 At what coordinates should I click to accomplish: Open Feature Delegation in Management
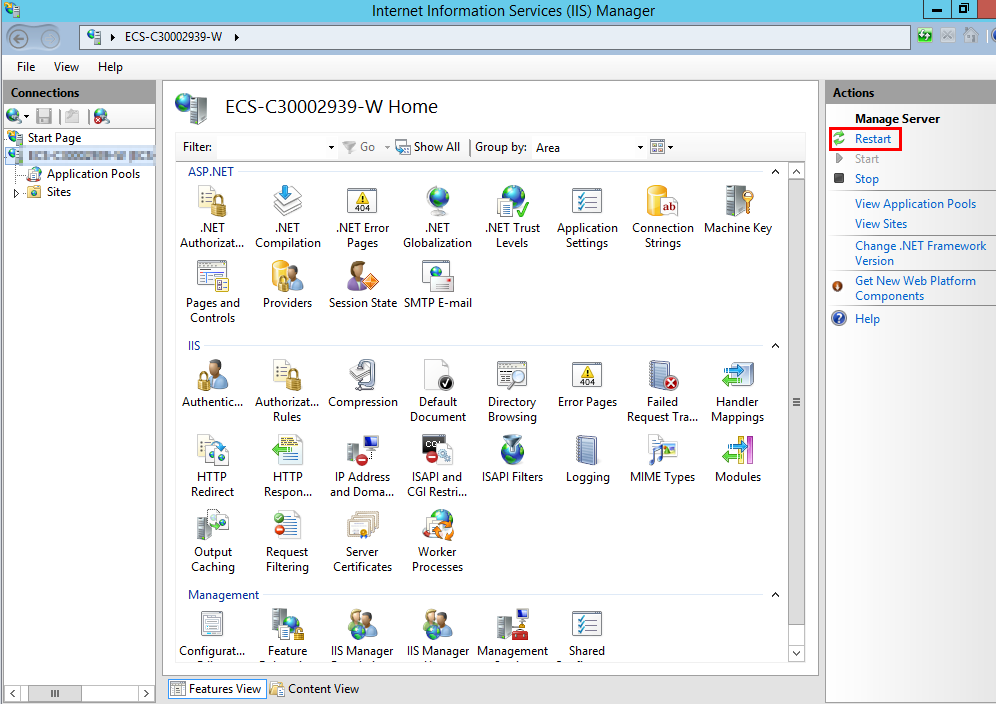pos(287,634)
